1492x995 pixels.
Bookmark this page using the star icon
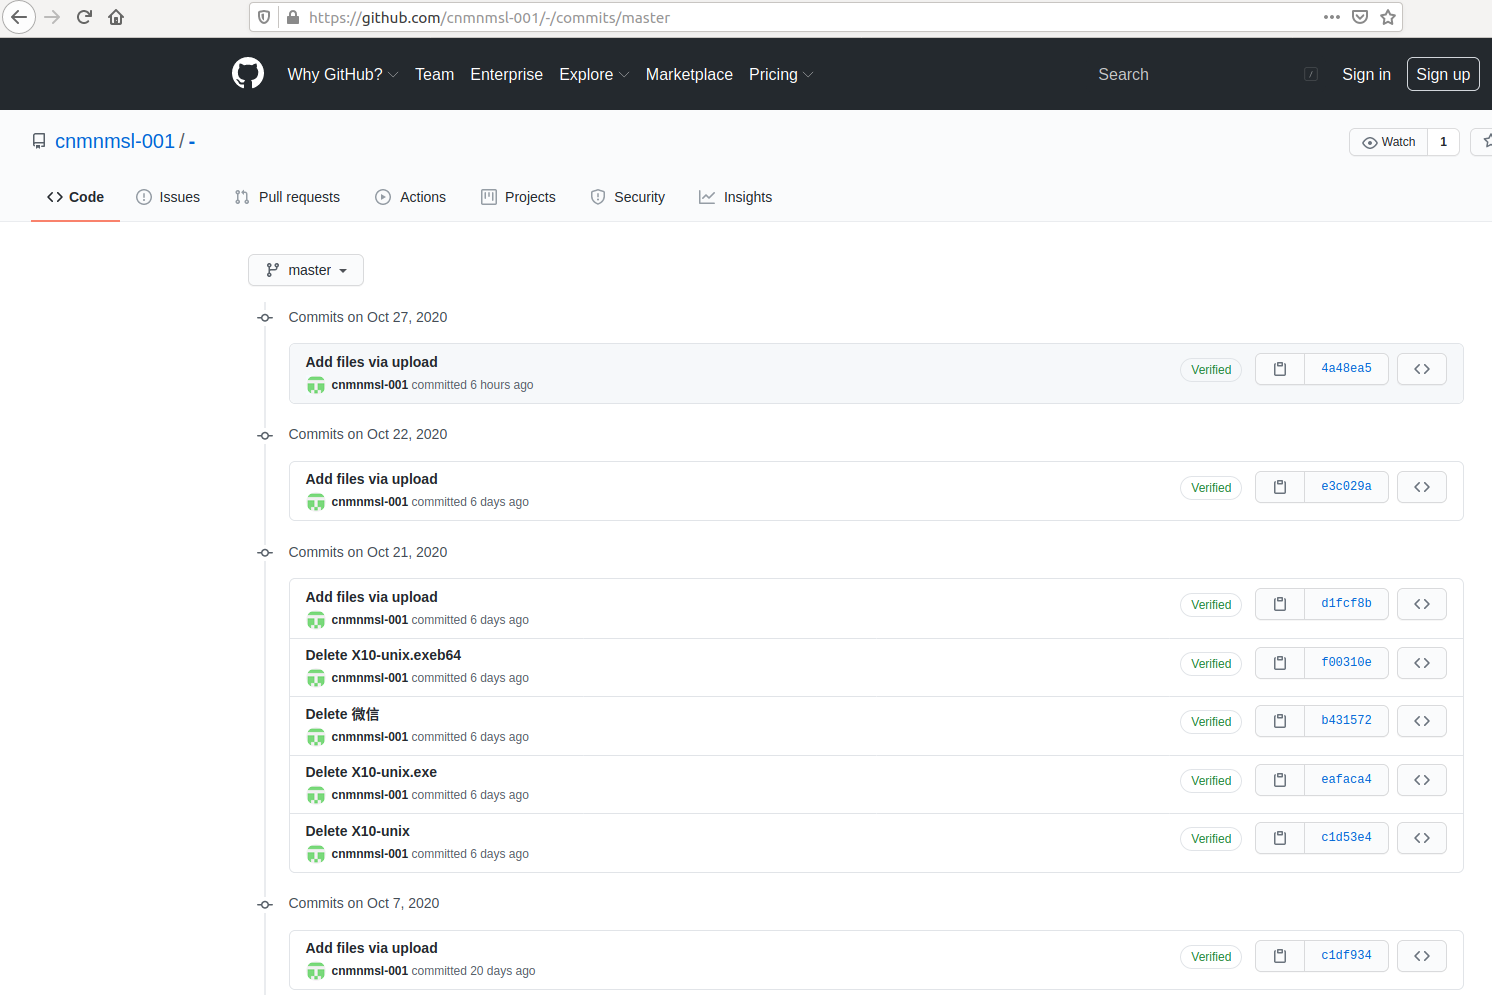1388,16
